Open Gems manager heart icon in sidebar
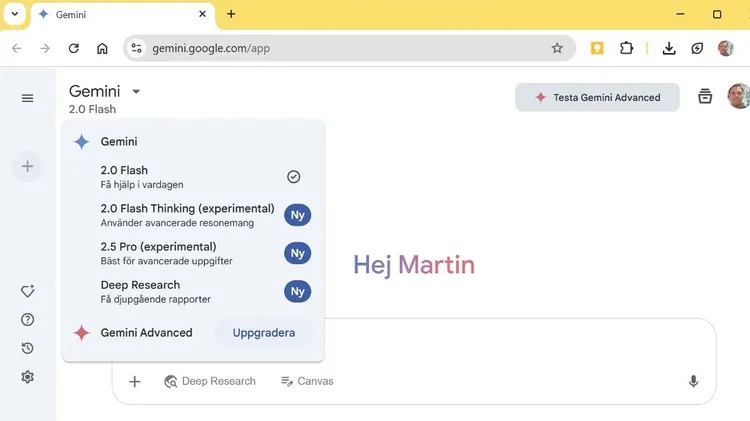The height and width of the screenshot is (421, 750). 27,291
